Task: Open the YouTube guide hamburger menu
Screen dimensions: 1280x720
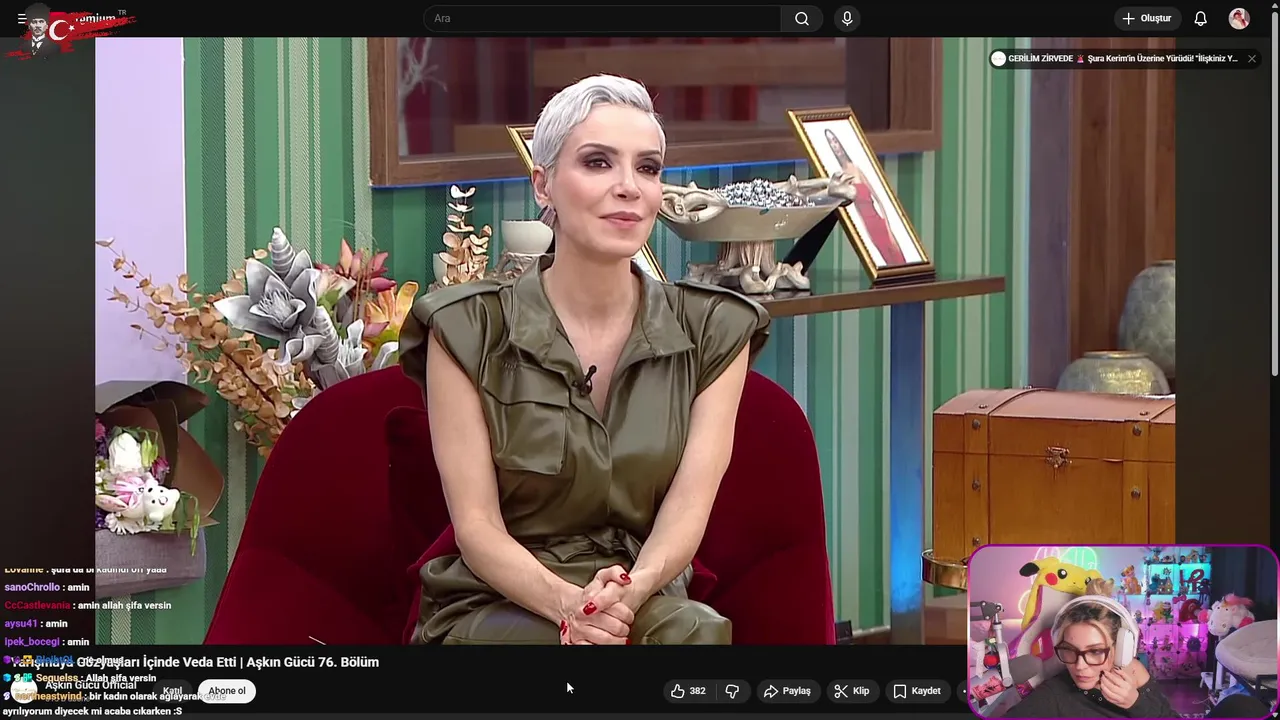Action: (22, 19)
